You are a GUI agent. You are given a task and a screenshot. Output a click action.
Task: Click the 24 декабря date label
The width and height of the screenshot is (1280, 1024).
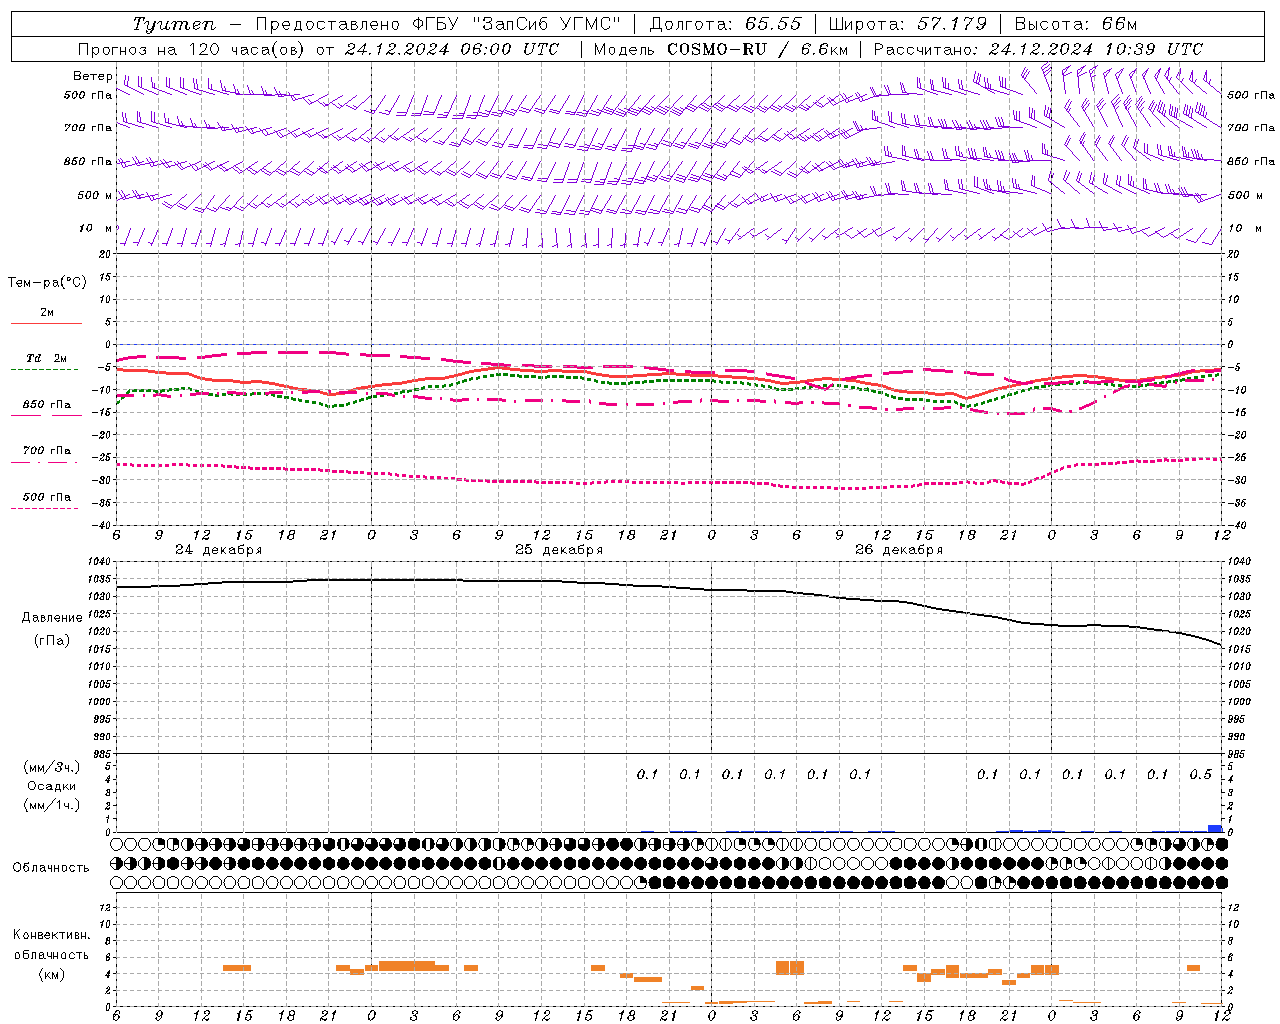pyautogui.click(x=218, y=550)
